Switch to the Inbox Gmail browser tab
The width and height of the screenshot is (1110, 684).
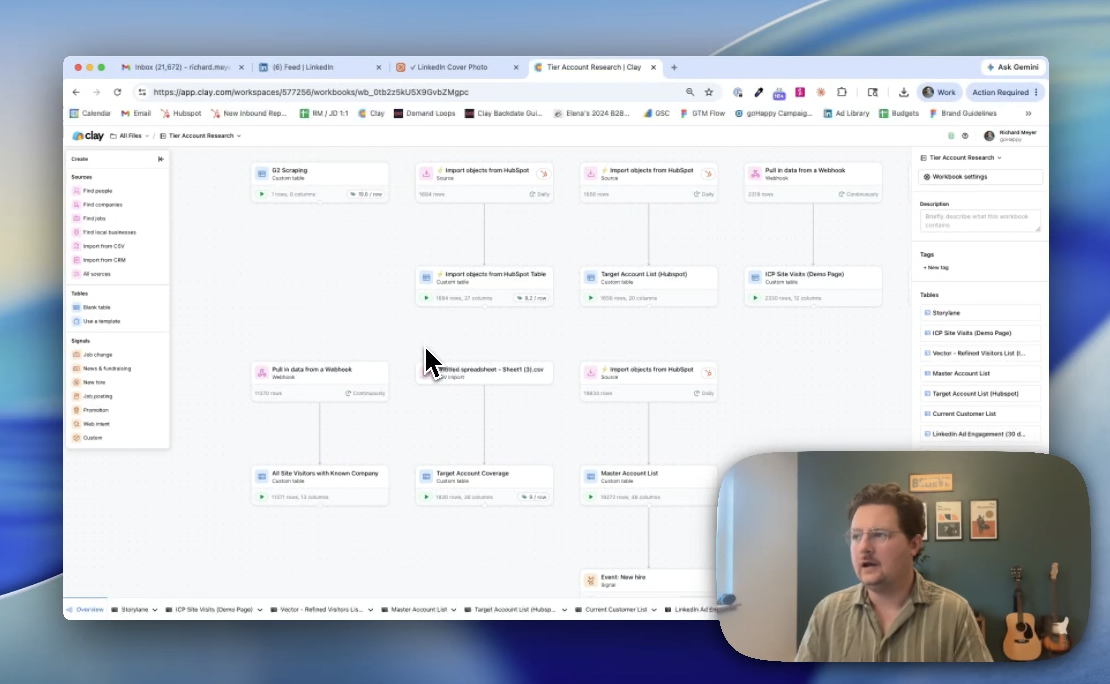coord(183,67)
